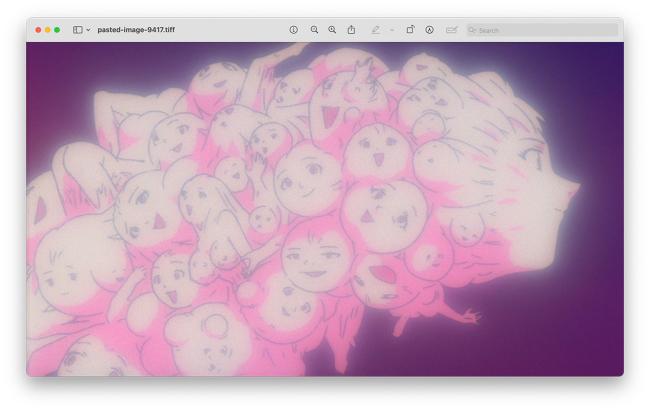Enter full screen with the green button
The width and height of the screenshot is (650, 411).
click(57, 30)
